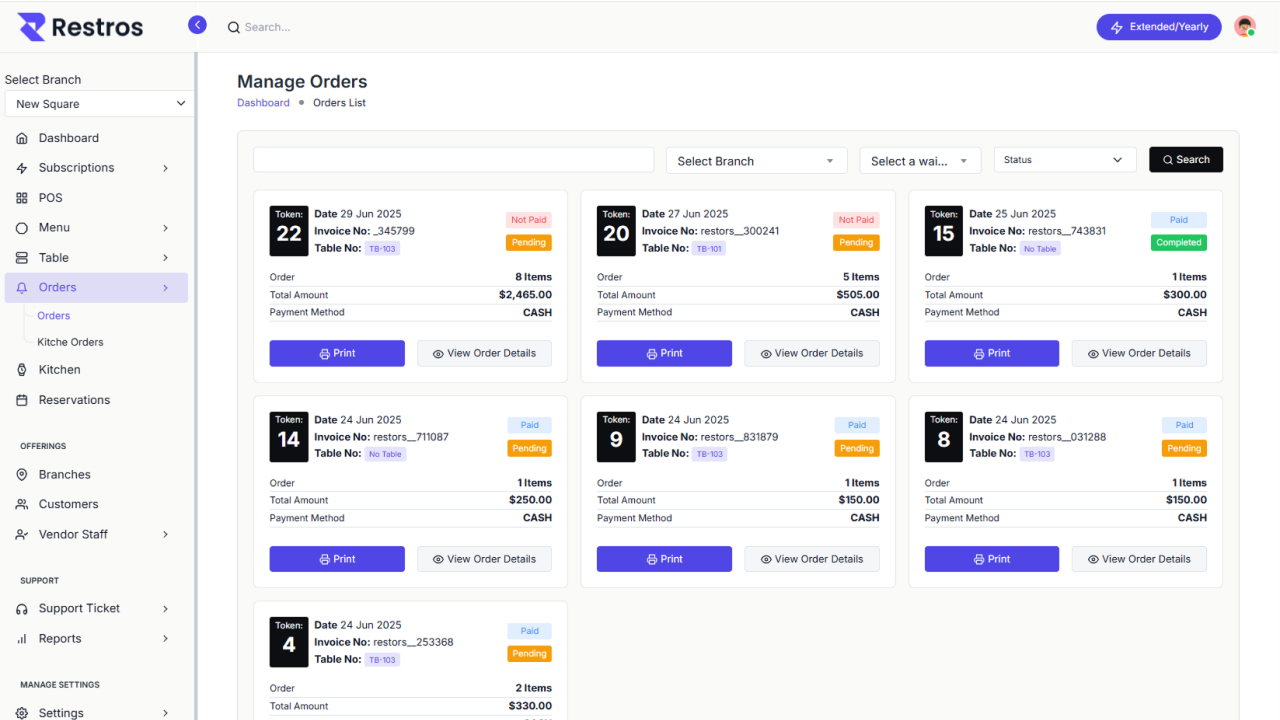Open the Status dropdown
The height and width of the screenshot is (720, 1280).
(x=1064, y=159)
